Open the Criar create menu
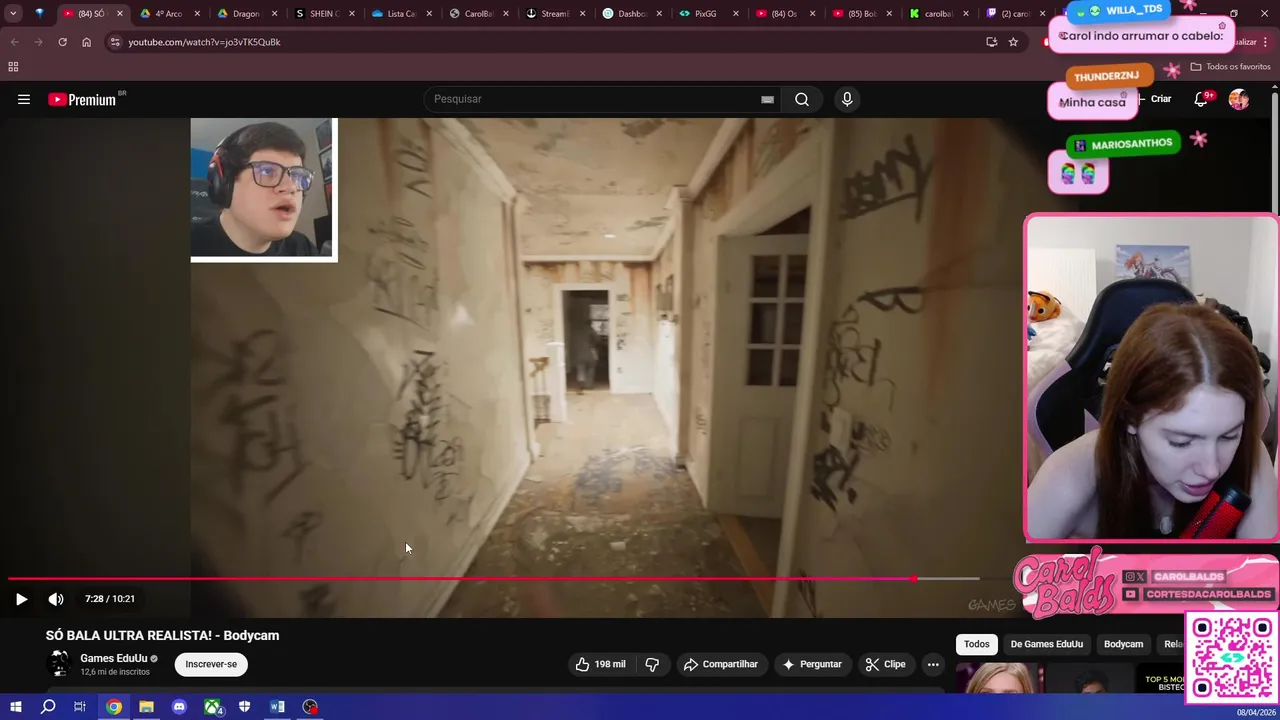This screenshot has height=720, width=1280. pyautogui.click(x=1157, y=99)
